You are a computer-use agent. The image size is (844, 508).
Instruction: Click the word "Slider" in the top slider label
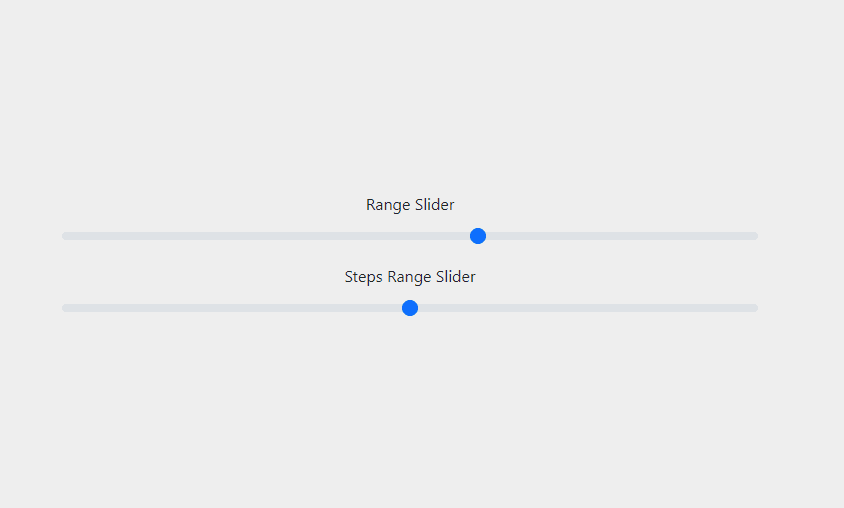coord(435,205)
